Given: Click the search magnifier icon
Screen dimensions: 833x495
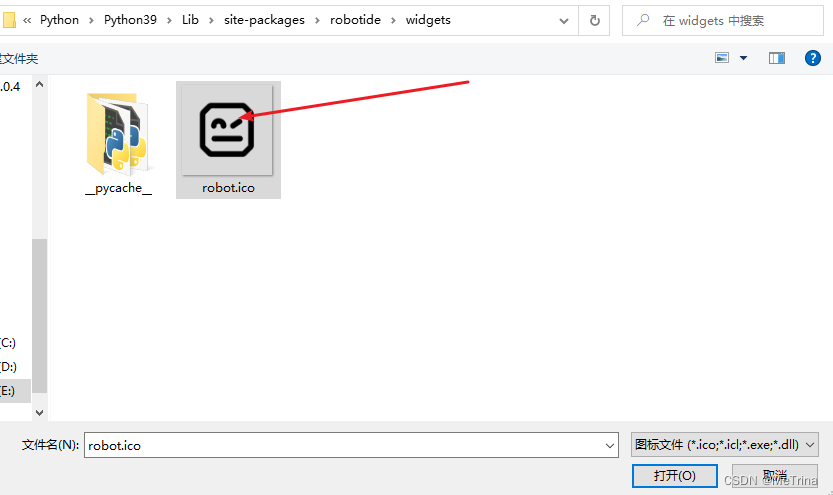Looking at the screenshot, I should (x=643, y=20).
